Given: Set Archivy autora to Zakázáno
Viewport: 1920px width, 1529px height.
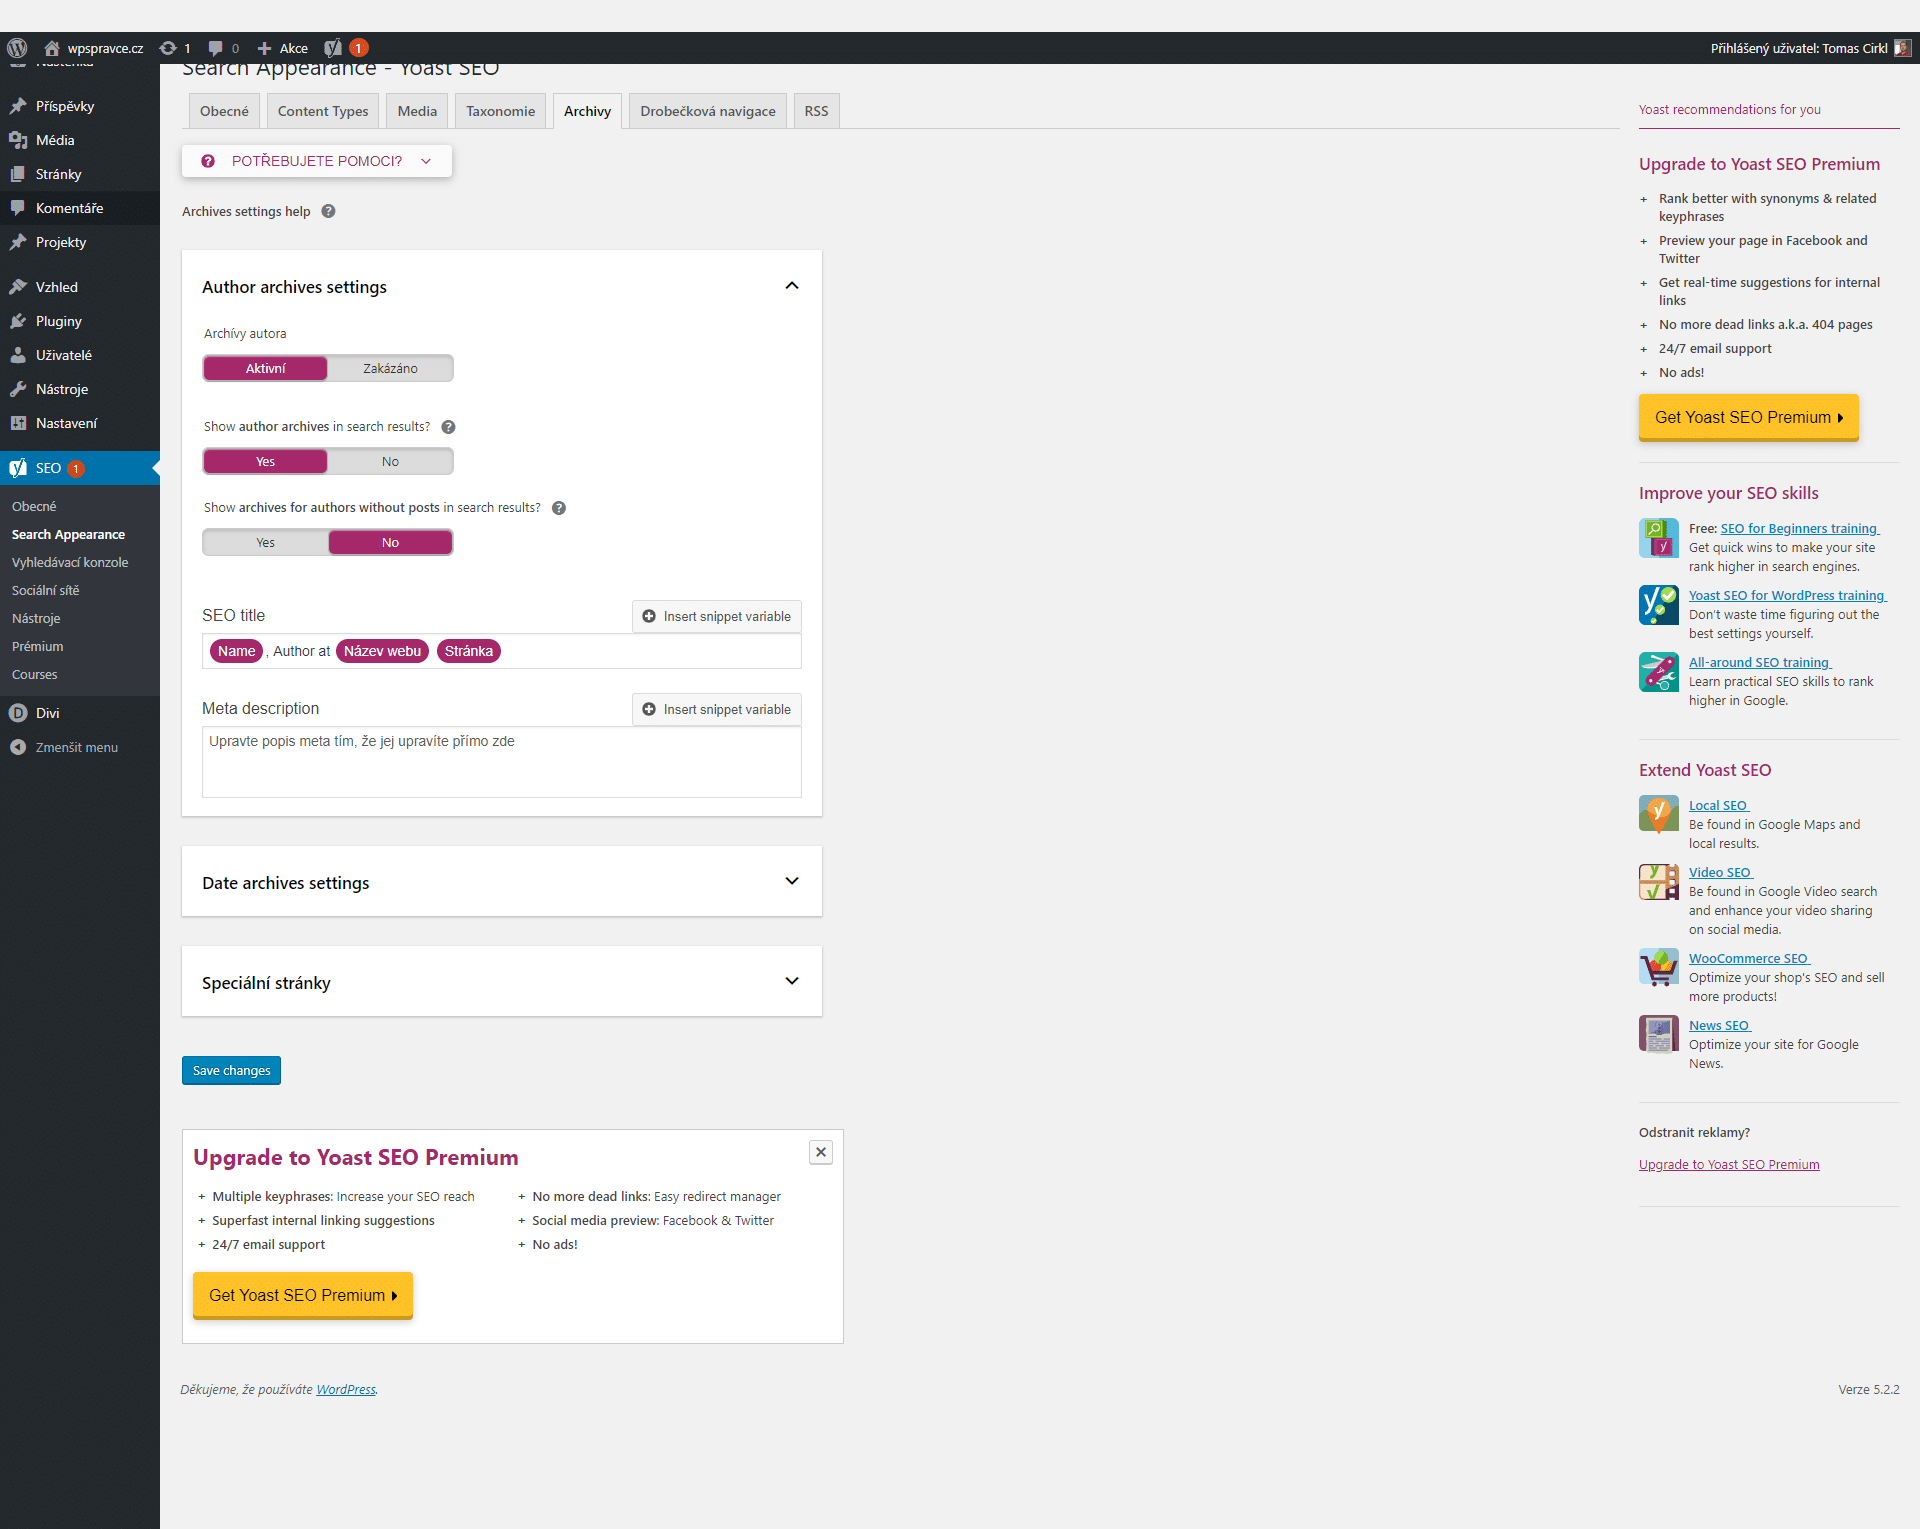Looking at the screenshot, I should tap(390, 368).
